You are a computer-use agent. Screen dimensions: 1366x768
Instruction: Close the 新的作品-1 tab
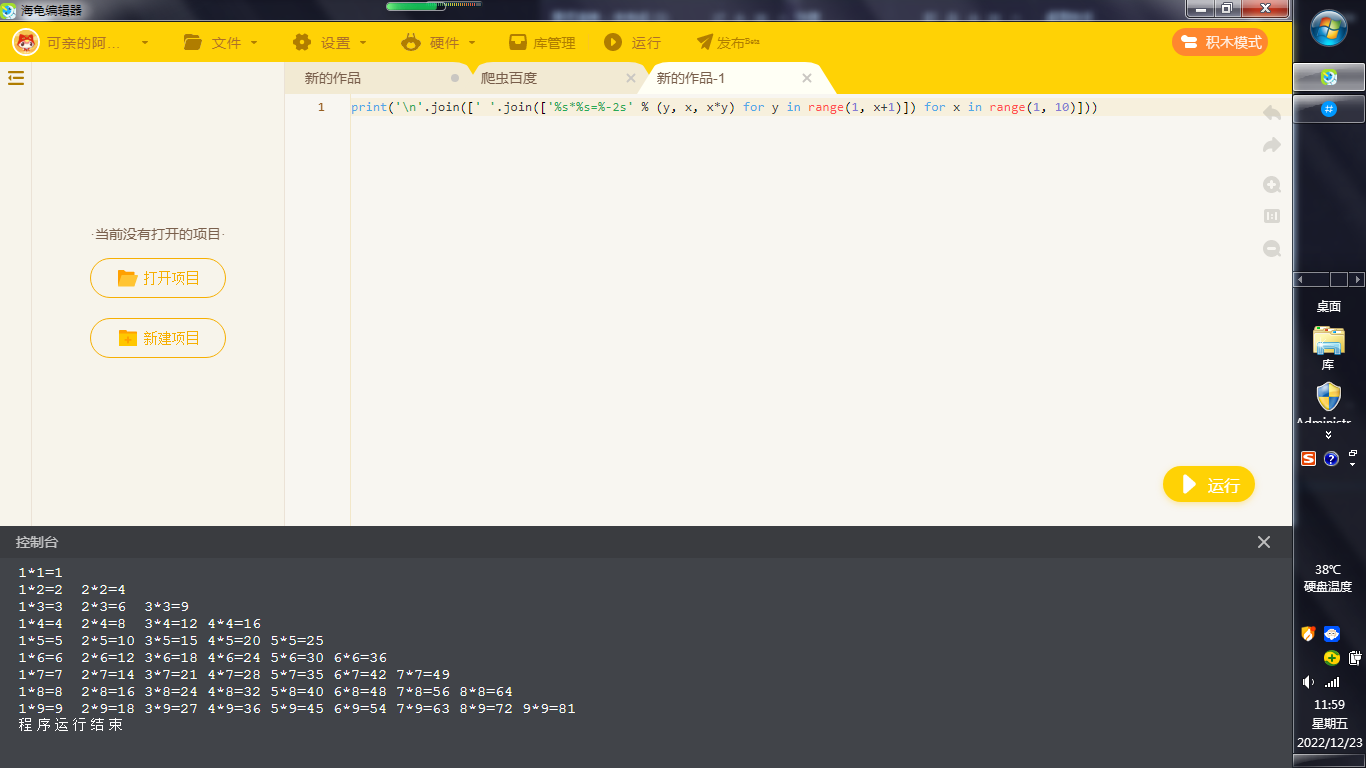pyautogui.click(x=807, y=78)
